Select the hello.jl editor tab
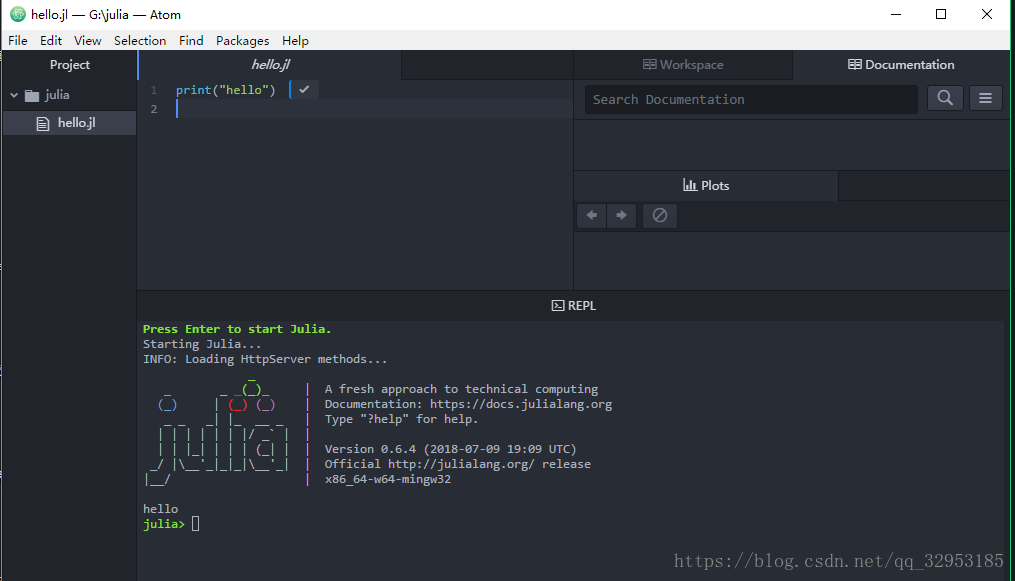The height and width of the screenshot is (581, 1015). (x=270, y=65)
